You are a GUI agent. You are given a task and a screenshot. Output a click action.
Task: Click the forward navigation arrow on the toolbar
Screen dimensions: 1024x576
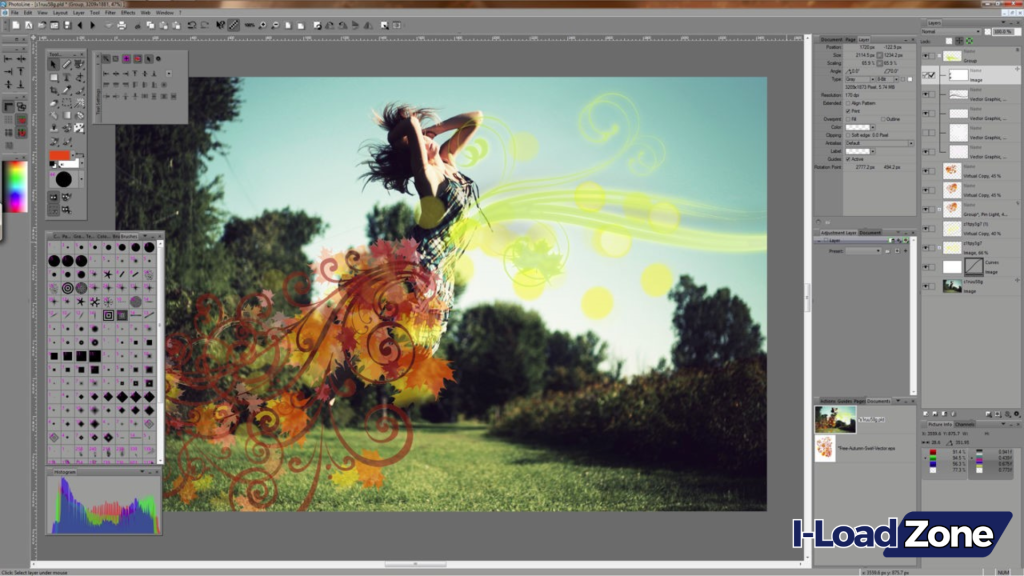coord(94,22)
